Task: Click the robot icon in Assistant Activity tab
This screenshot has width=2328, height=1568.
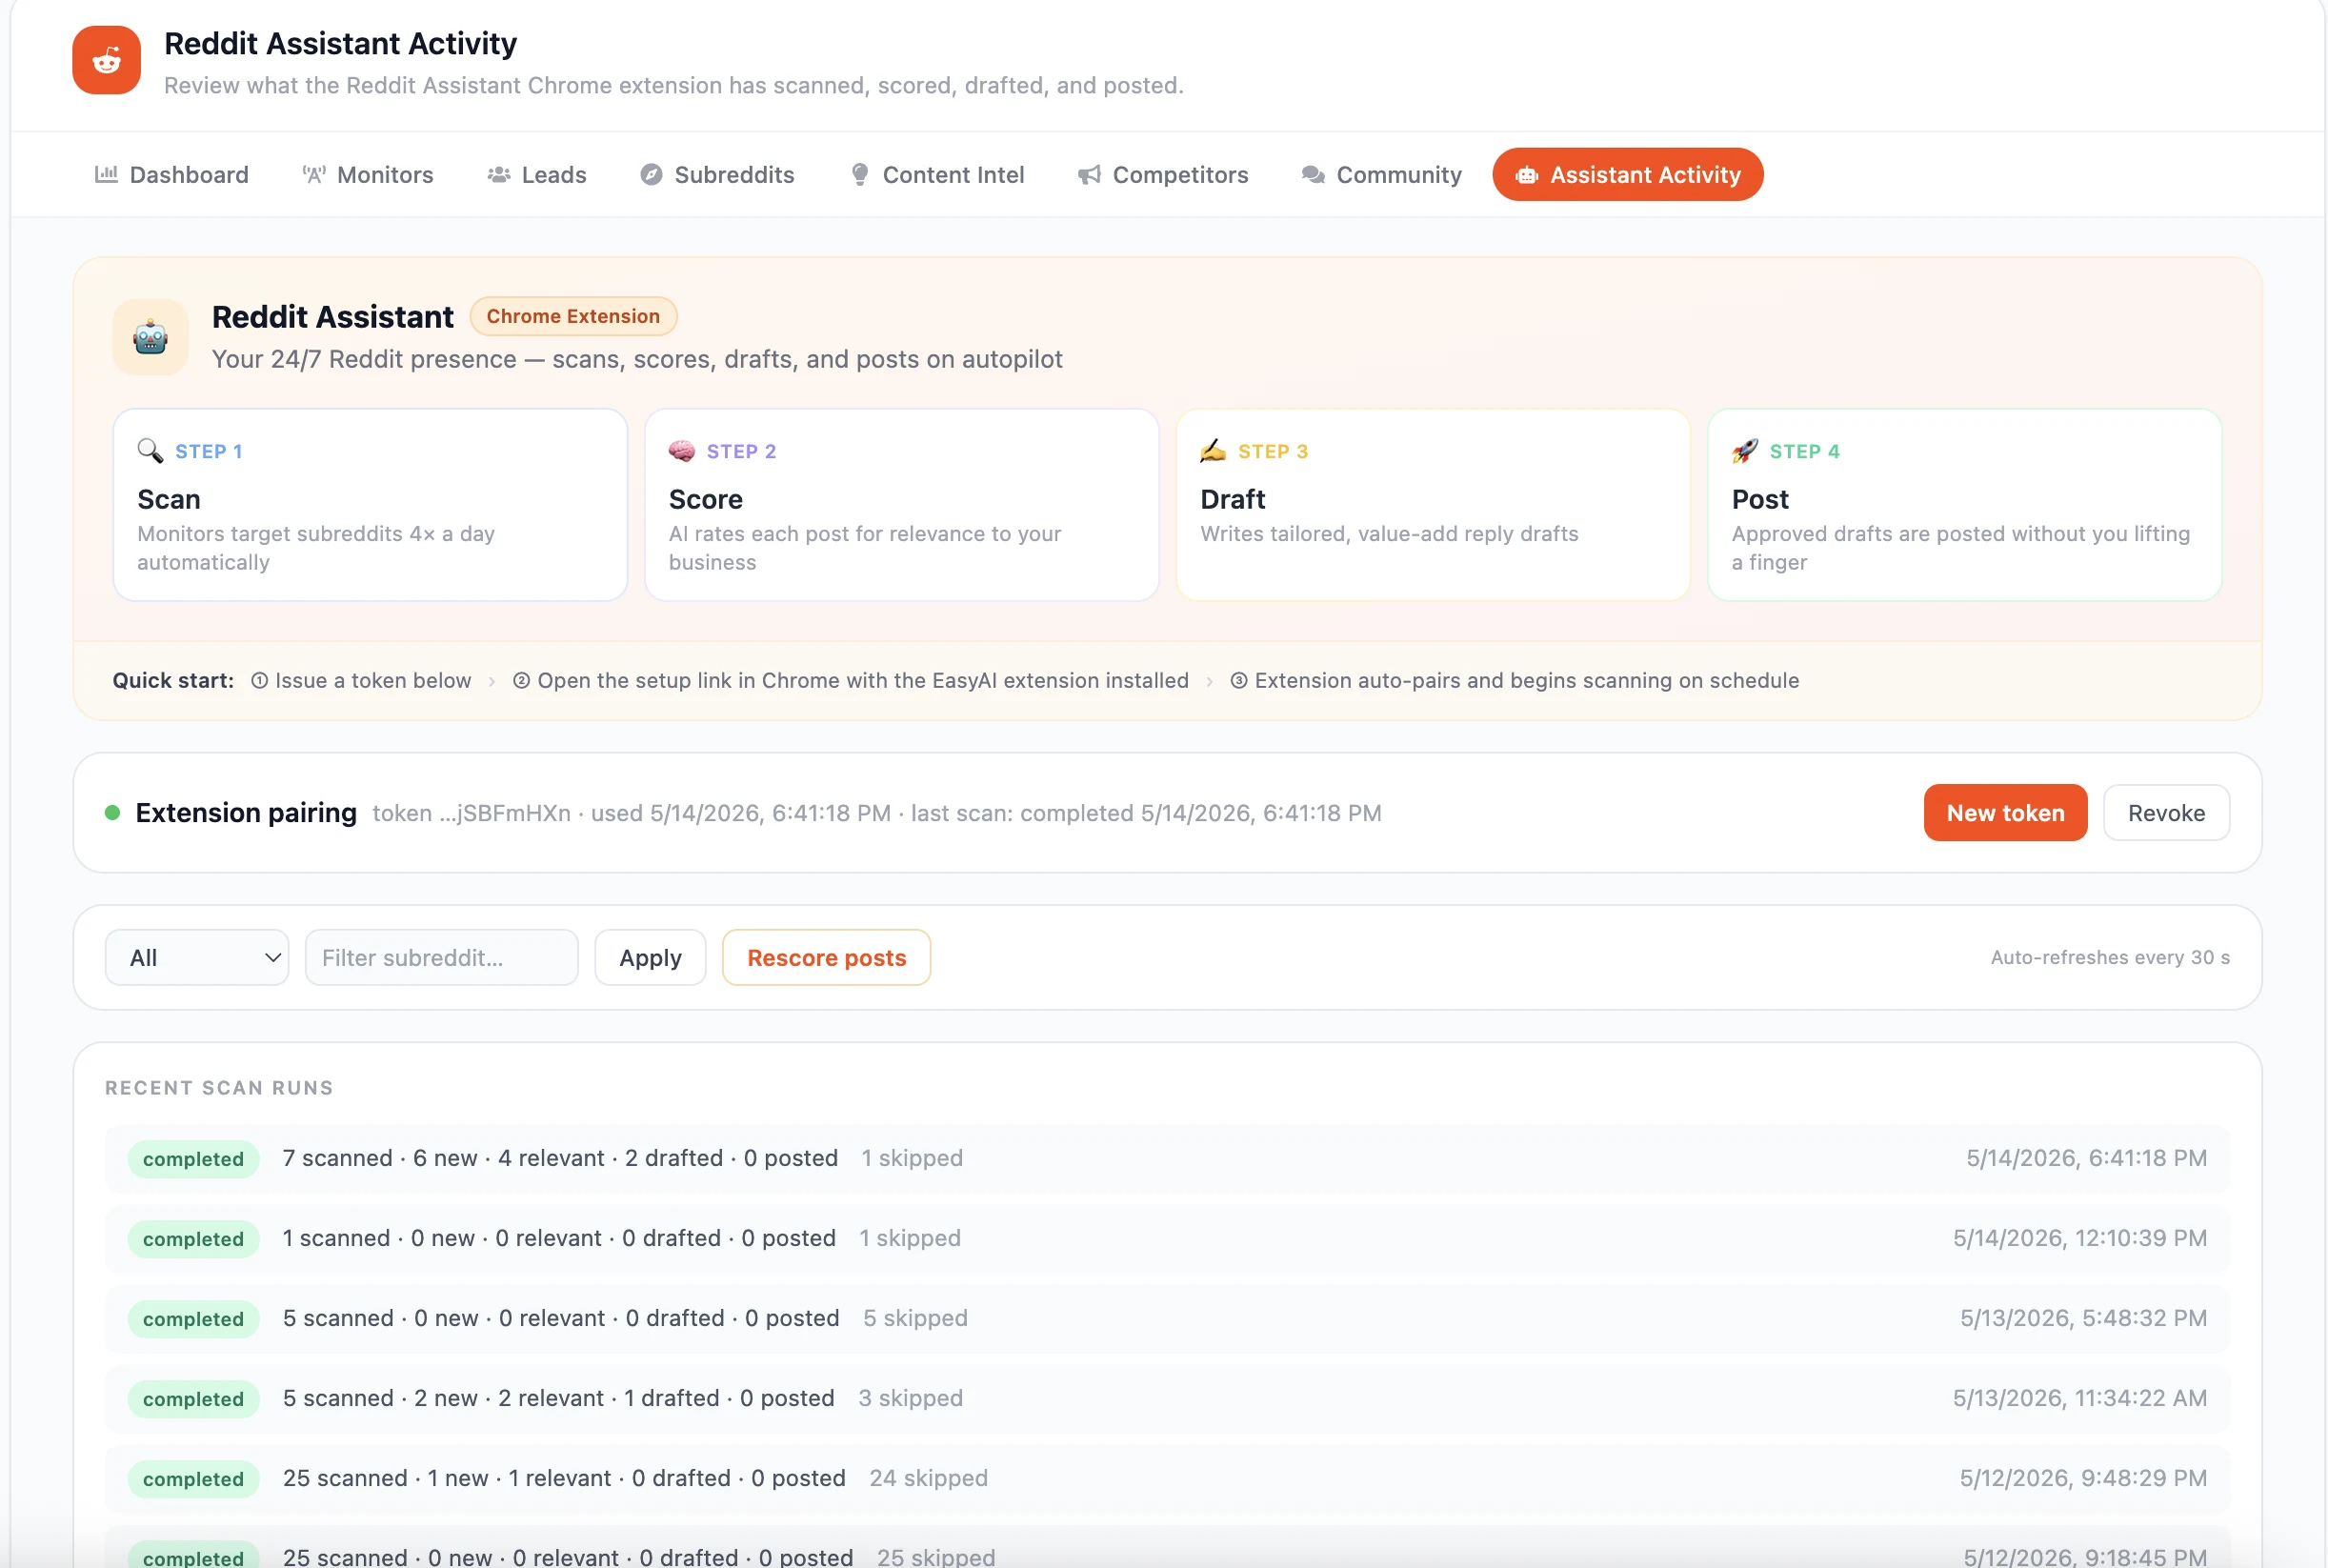Action: [x=1526, y=175]
